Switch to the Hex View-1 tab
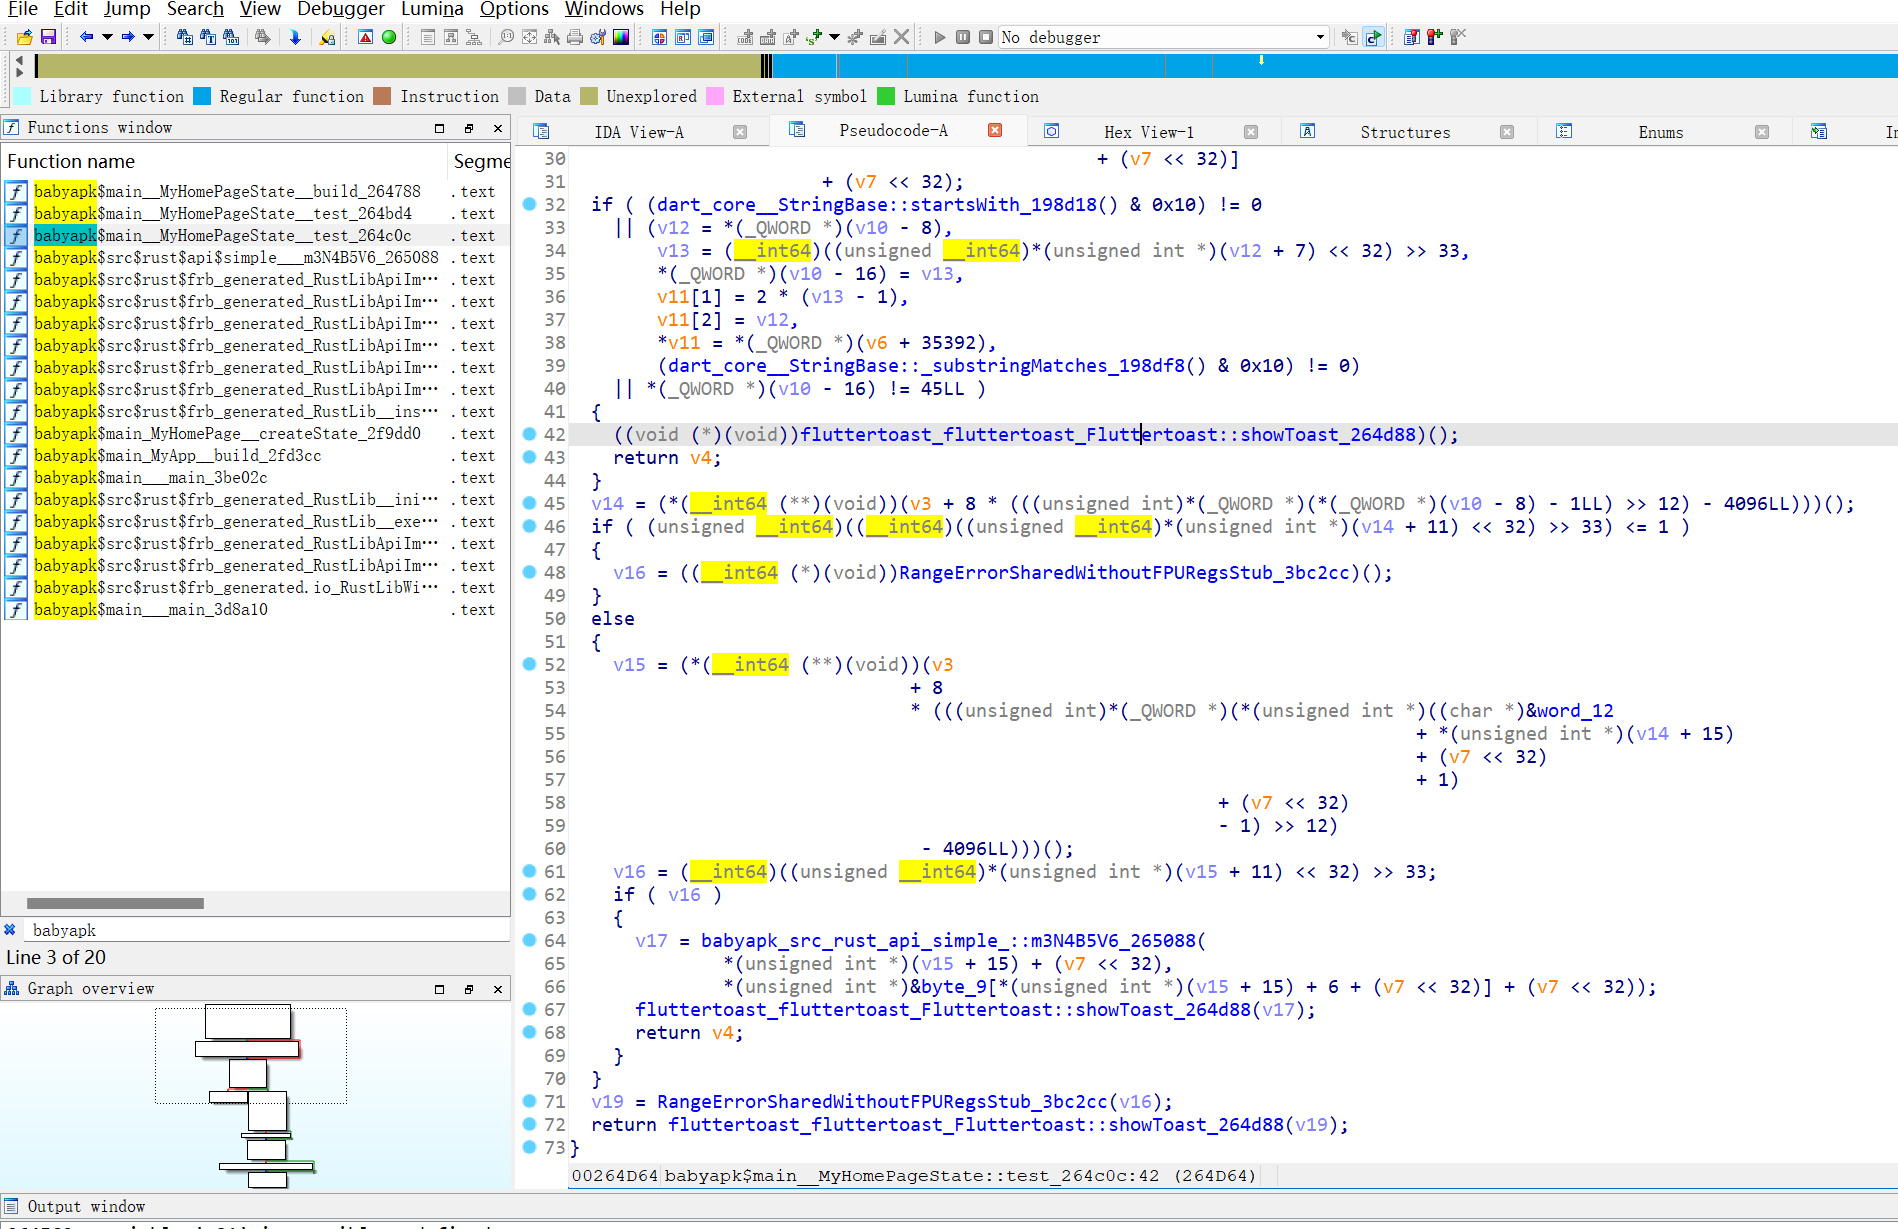The width and height of the screenshot is (1898, 1229). pos(1148,132)
